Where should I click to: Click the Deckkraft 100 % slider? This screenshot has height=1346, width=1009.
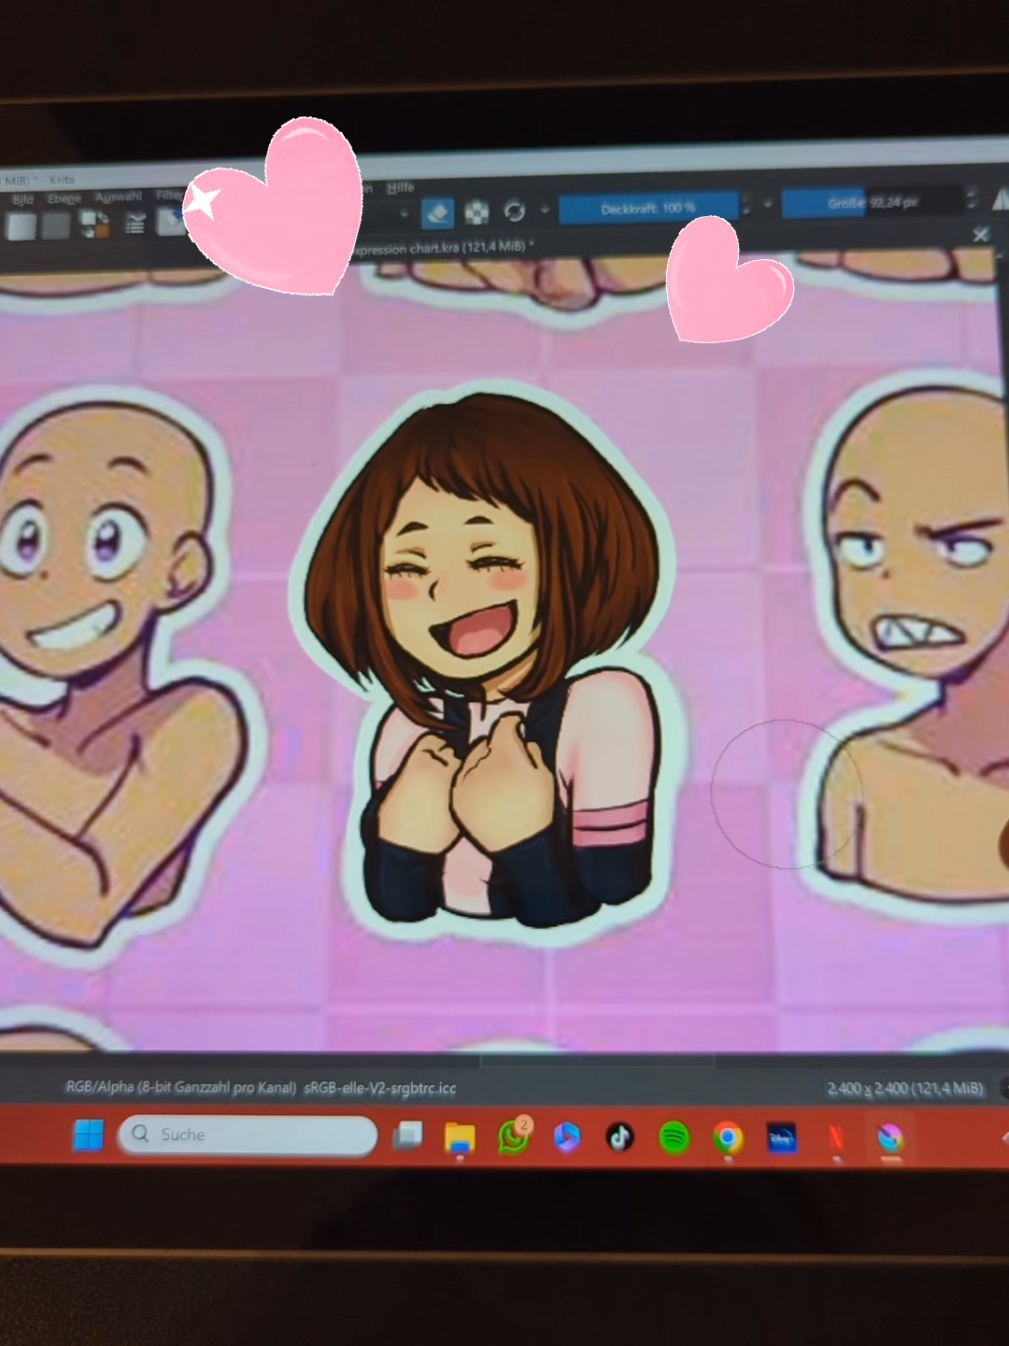(648, 208)
